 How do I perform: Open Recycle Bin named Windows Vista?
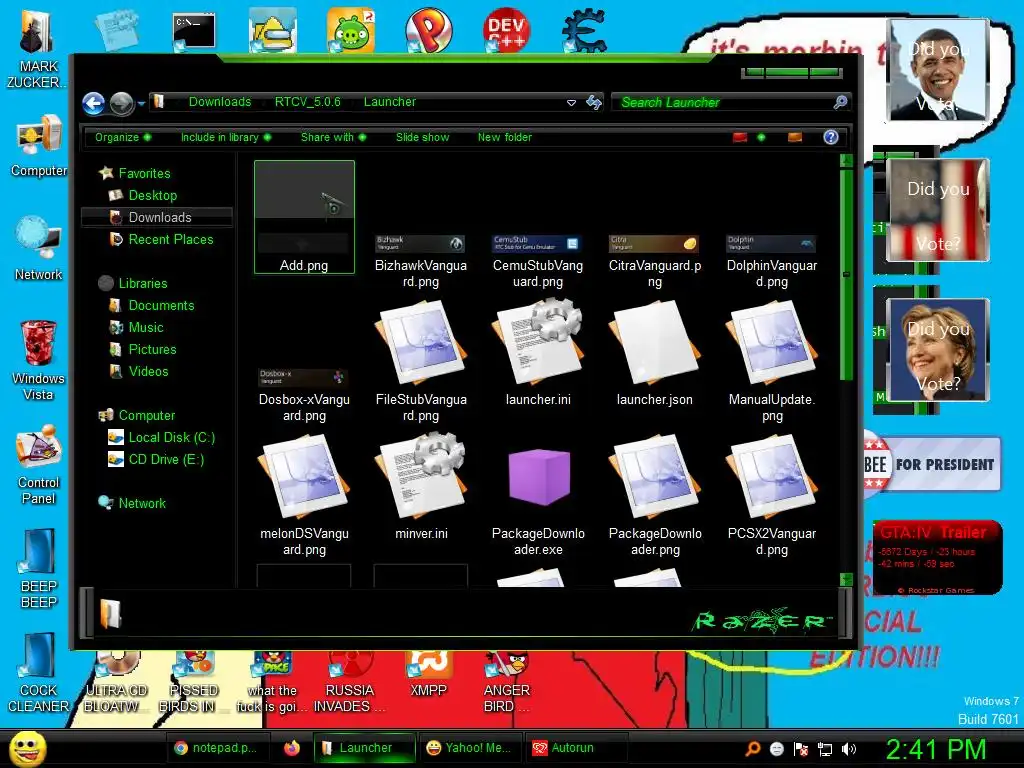tap(38, 360)
